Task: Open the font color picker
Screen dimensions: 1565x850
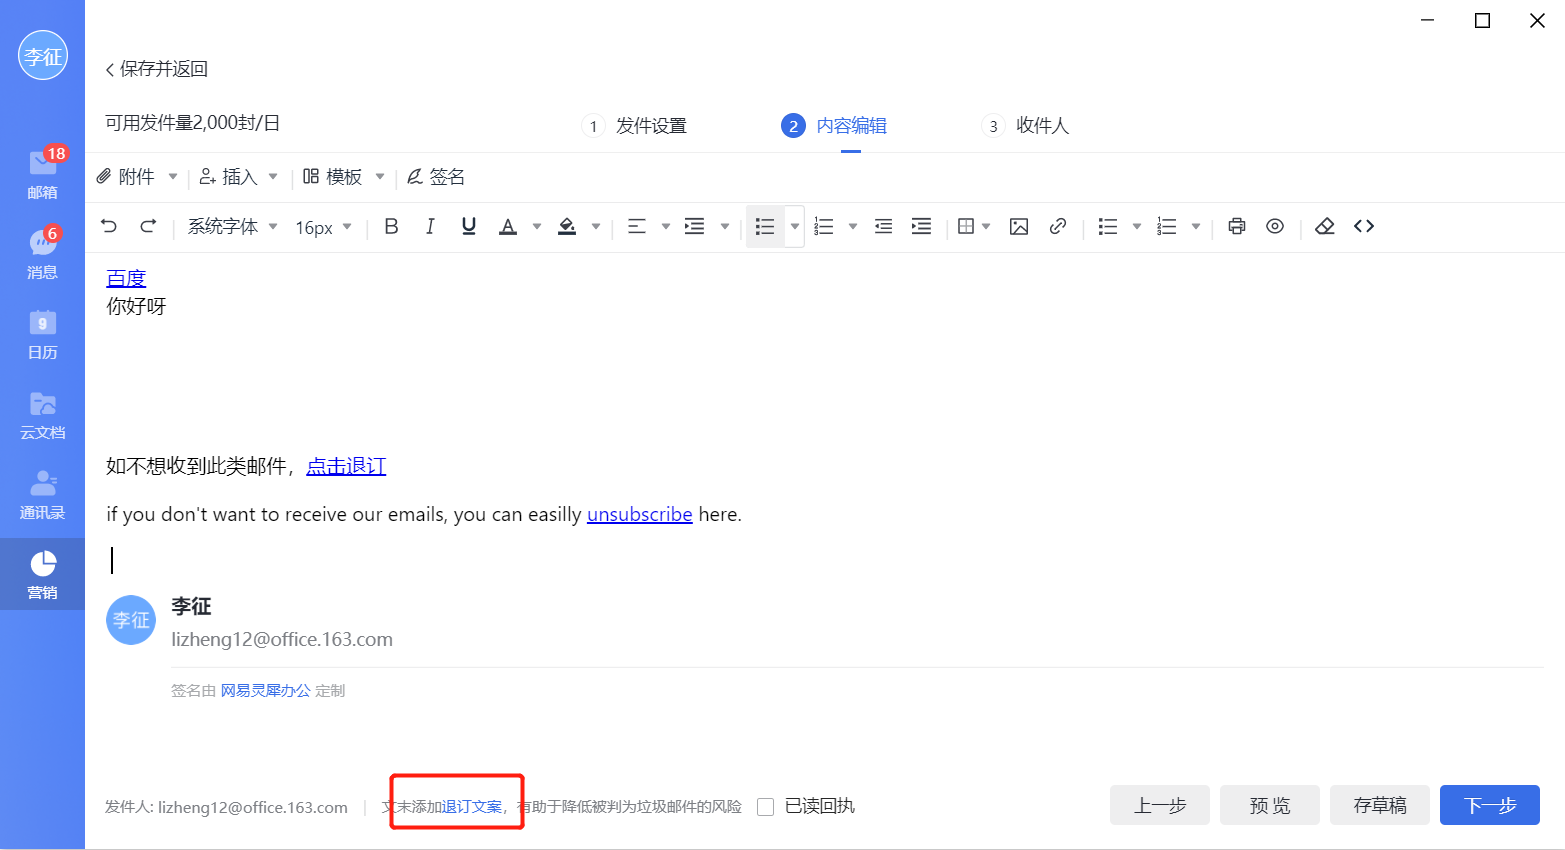Action: 510,226
